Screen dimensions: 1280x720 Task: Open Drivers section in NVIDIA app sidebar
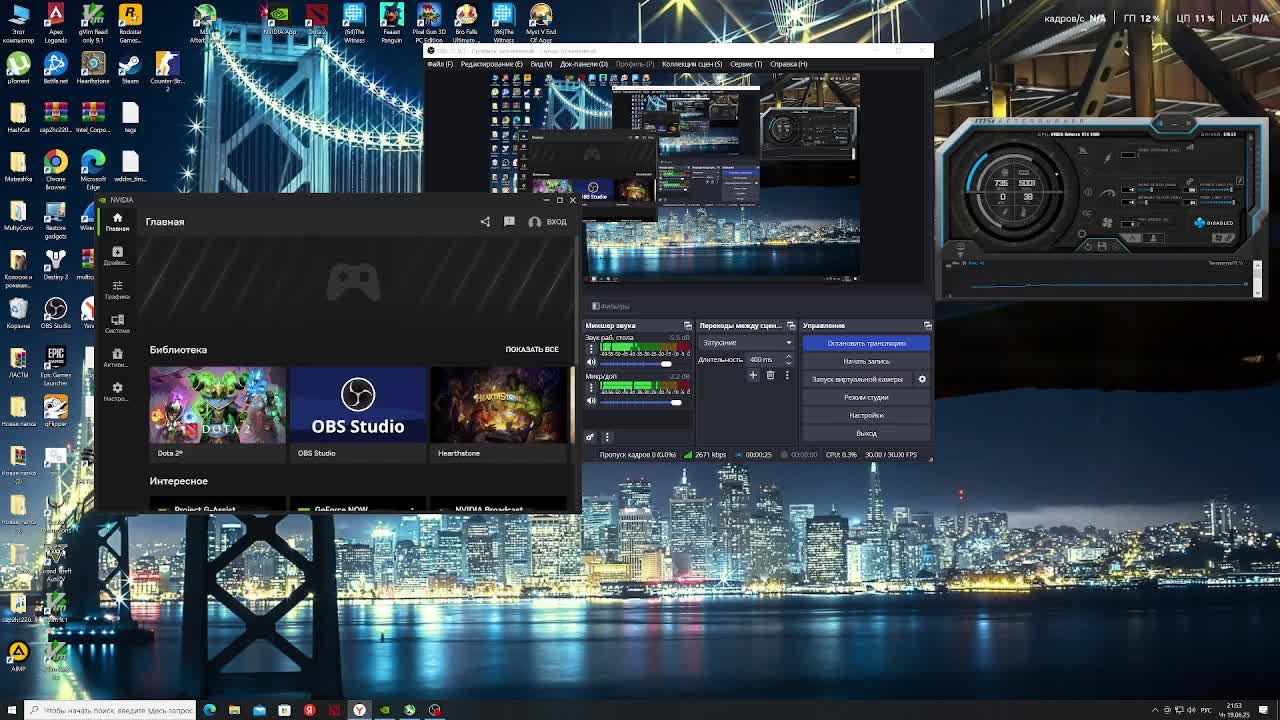tap(117, 256)
